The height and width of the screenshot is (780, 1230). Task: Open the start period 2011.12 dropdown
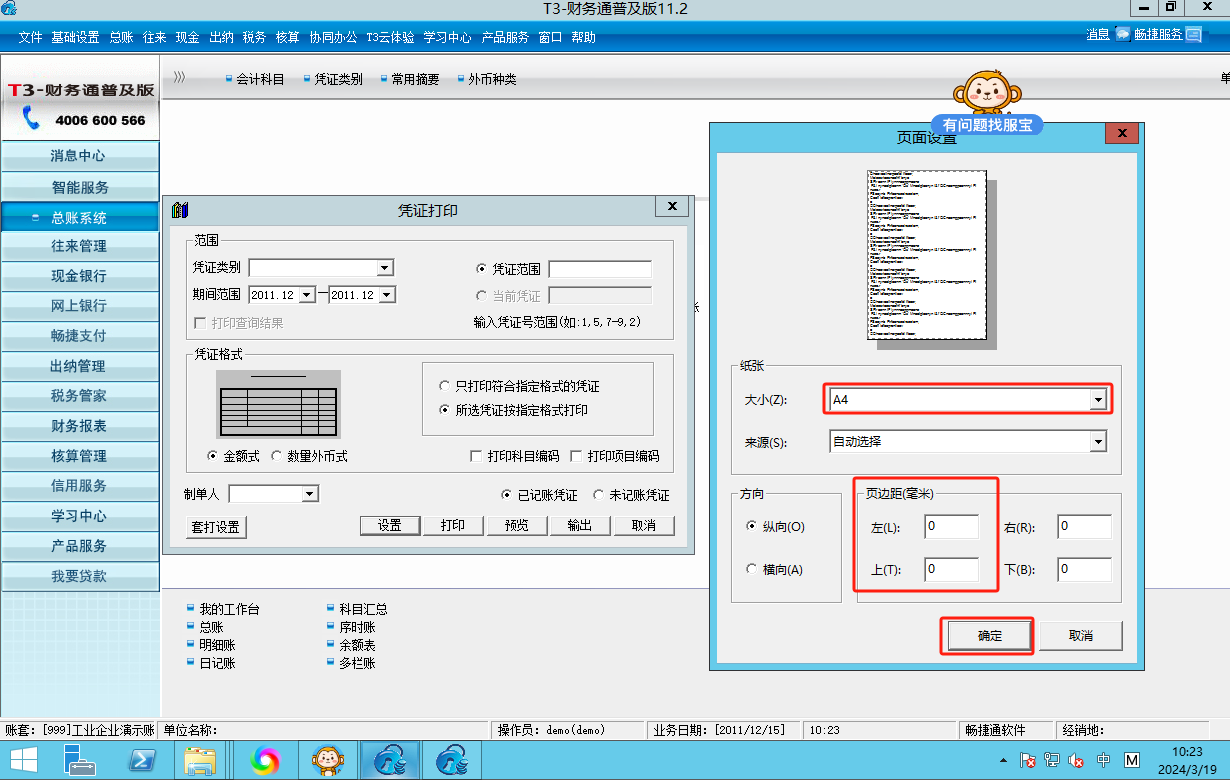[x=307, y=295]
